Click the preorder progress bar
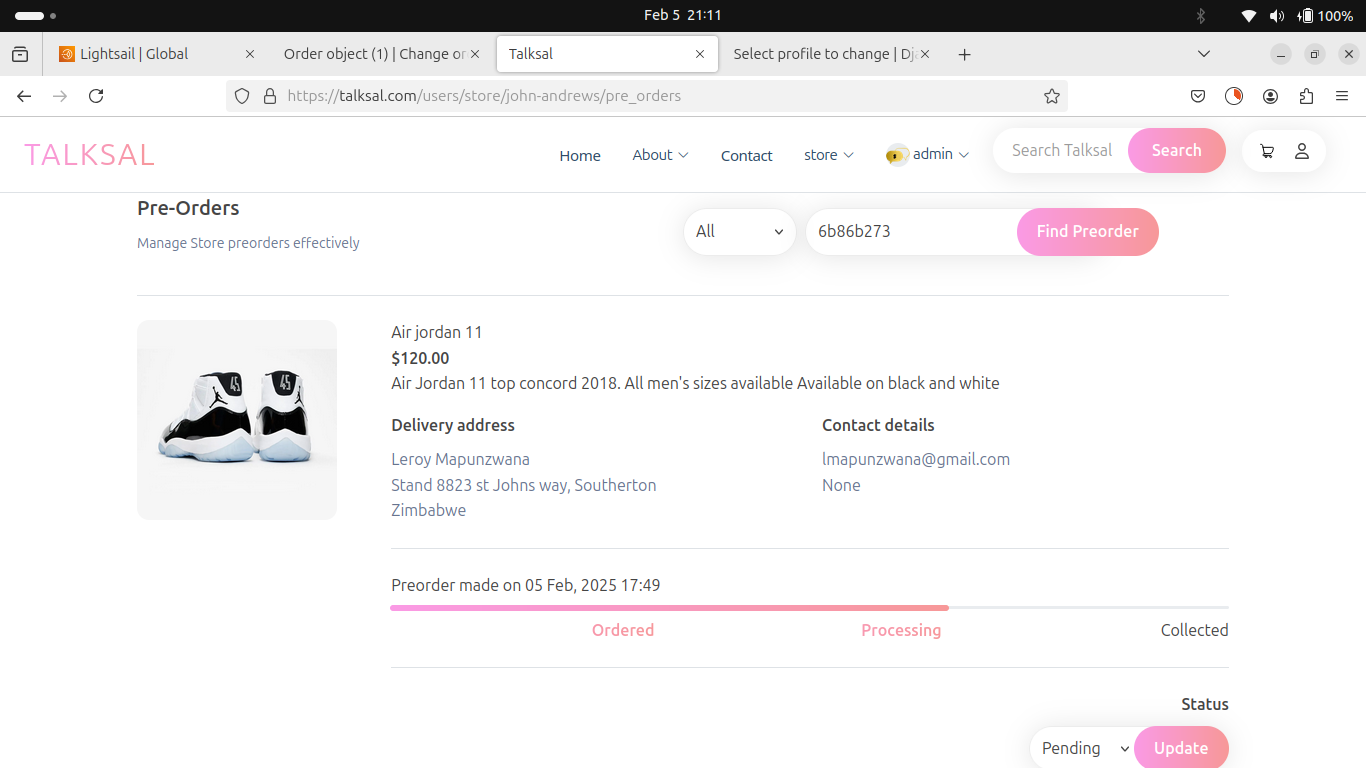This screenshot has width=1366, height=768. click(810, 607)
